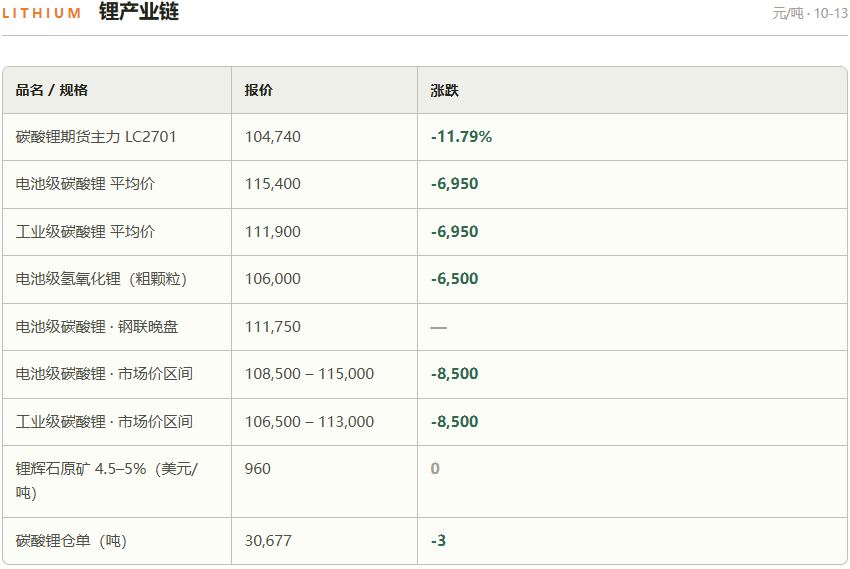Click the price 104,740
The width and height of the screenshot is (850, 569).
tap(273, 137)
